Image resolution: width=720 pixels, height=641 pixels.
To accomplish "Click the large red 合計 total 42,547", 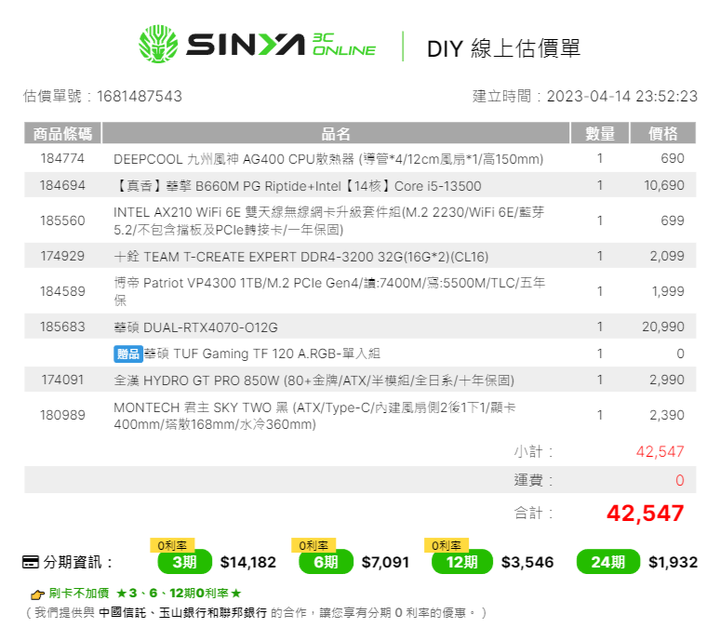I will 645,513.
